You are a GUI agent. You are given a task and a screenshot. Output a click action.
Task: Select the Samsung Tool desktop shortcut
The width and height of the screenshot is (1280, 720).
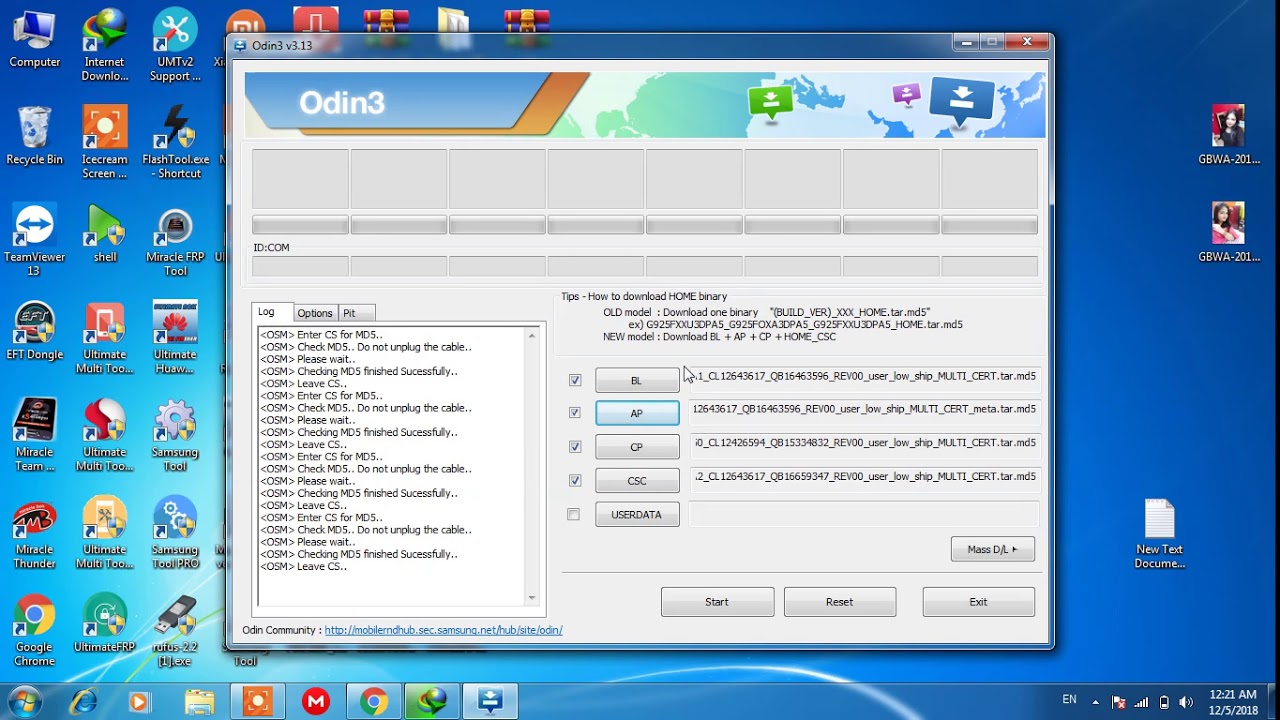(175, 435)
